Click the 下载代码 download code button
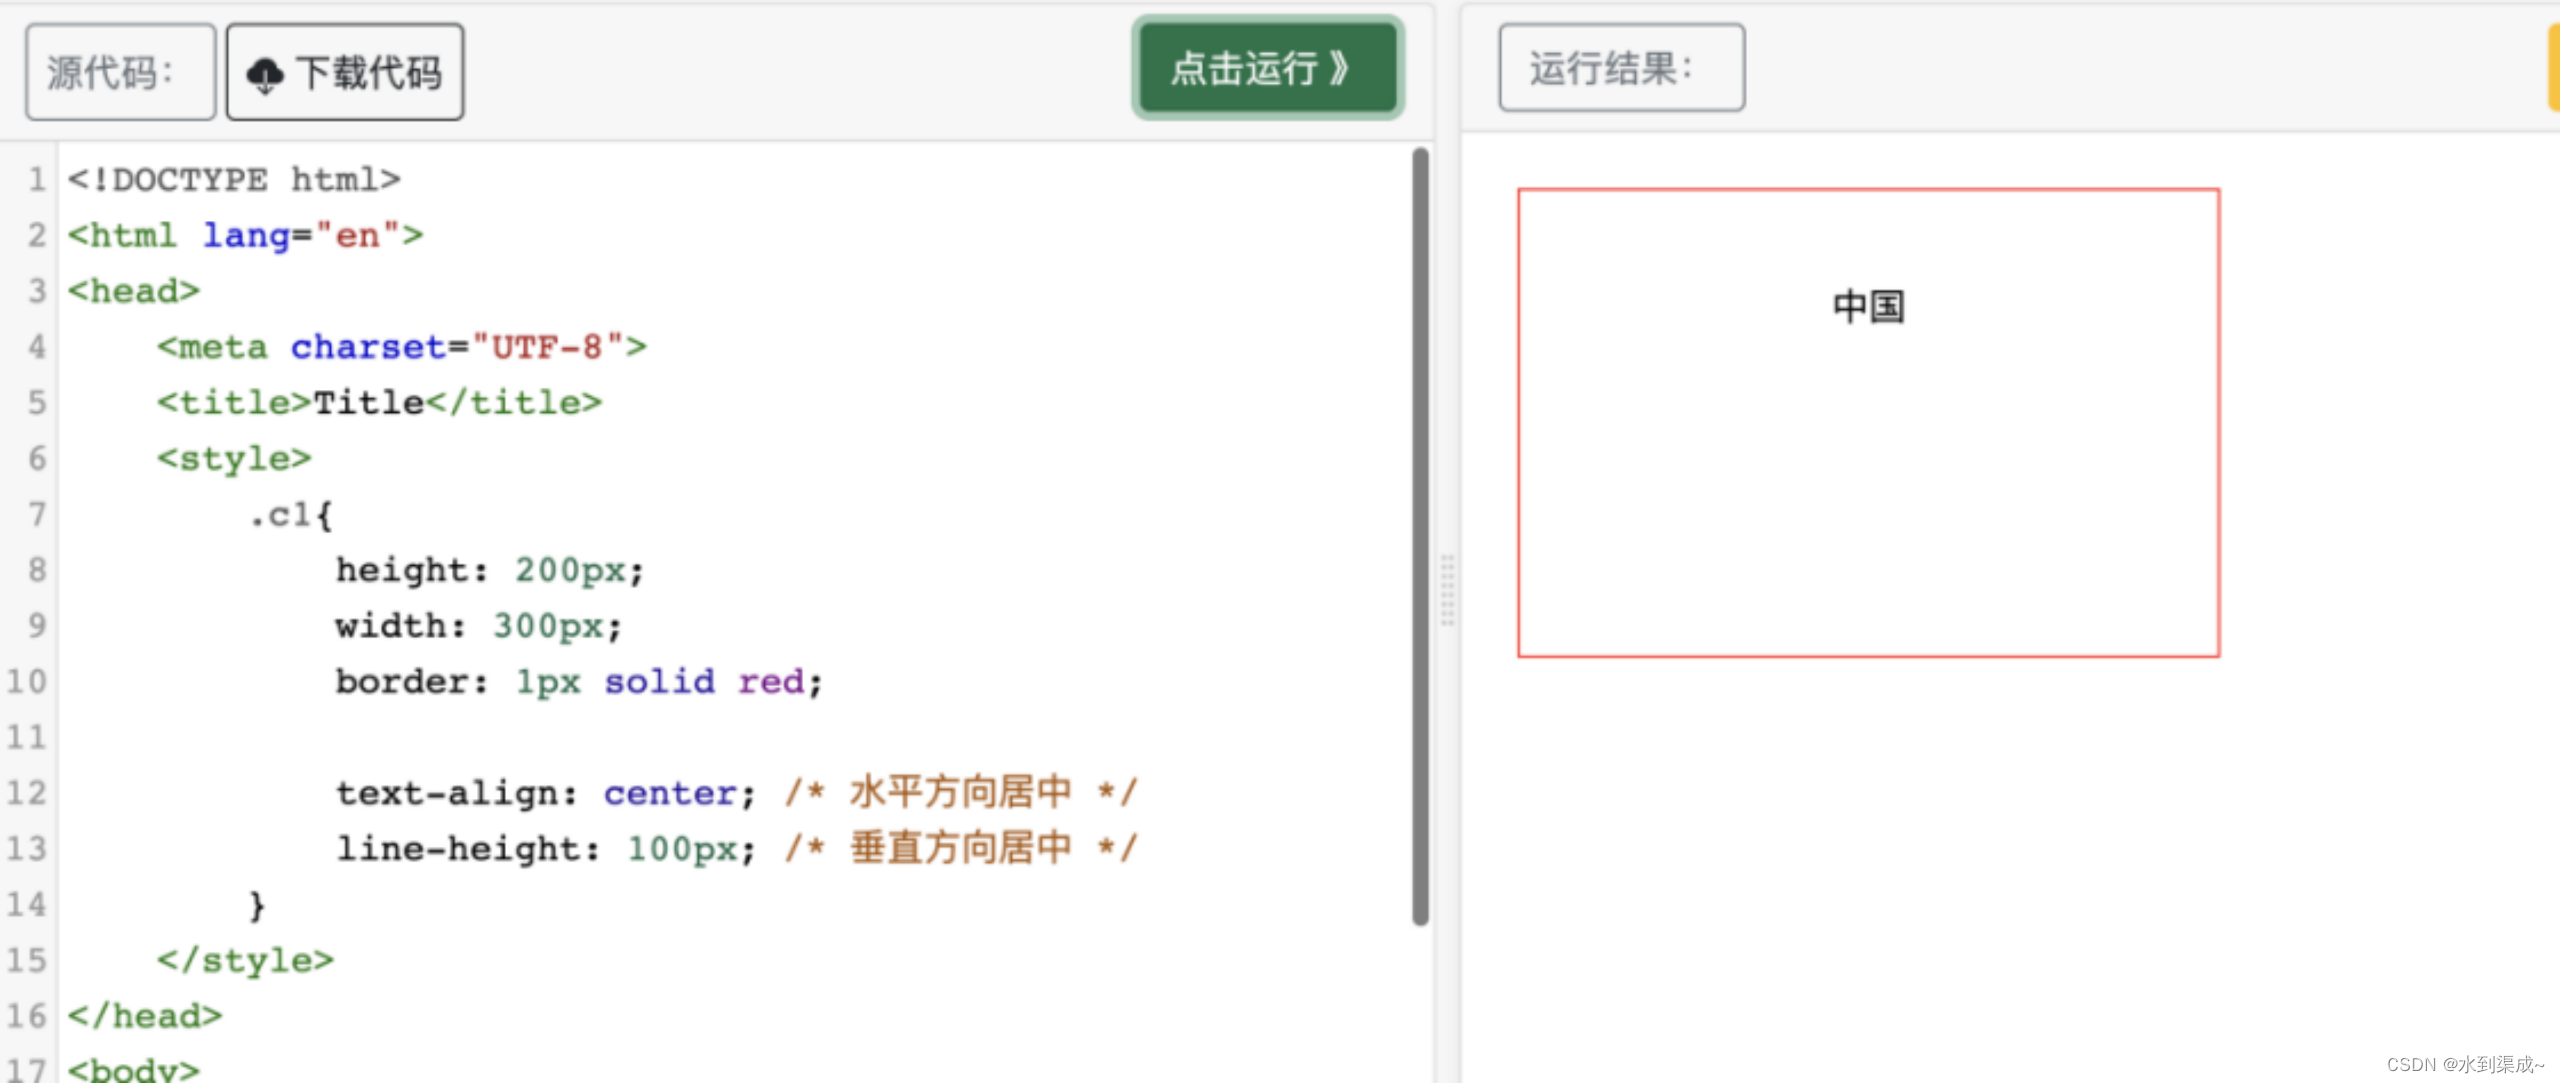The image size is (2560, 1083). pos(345,73)
